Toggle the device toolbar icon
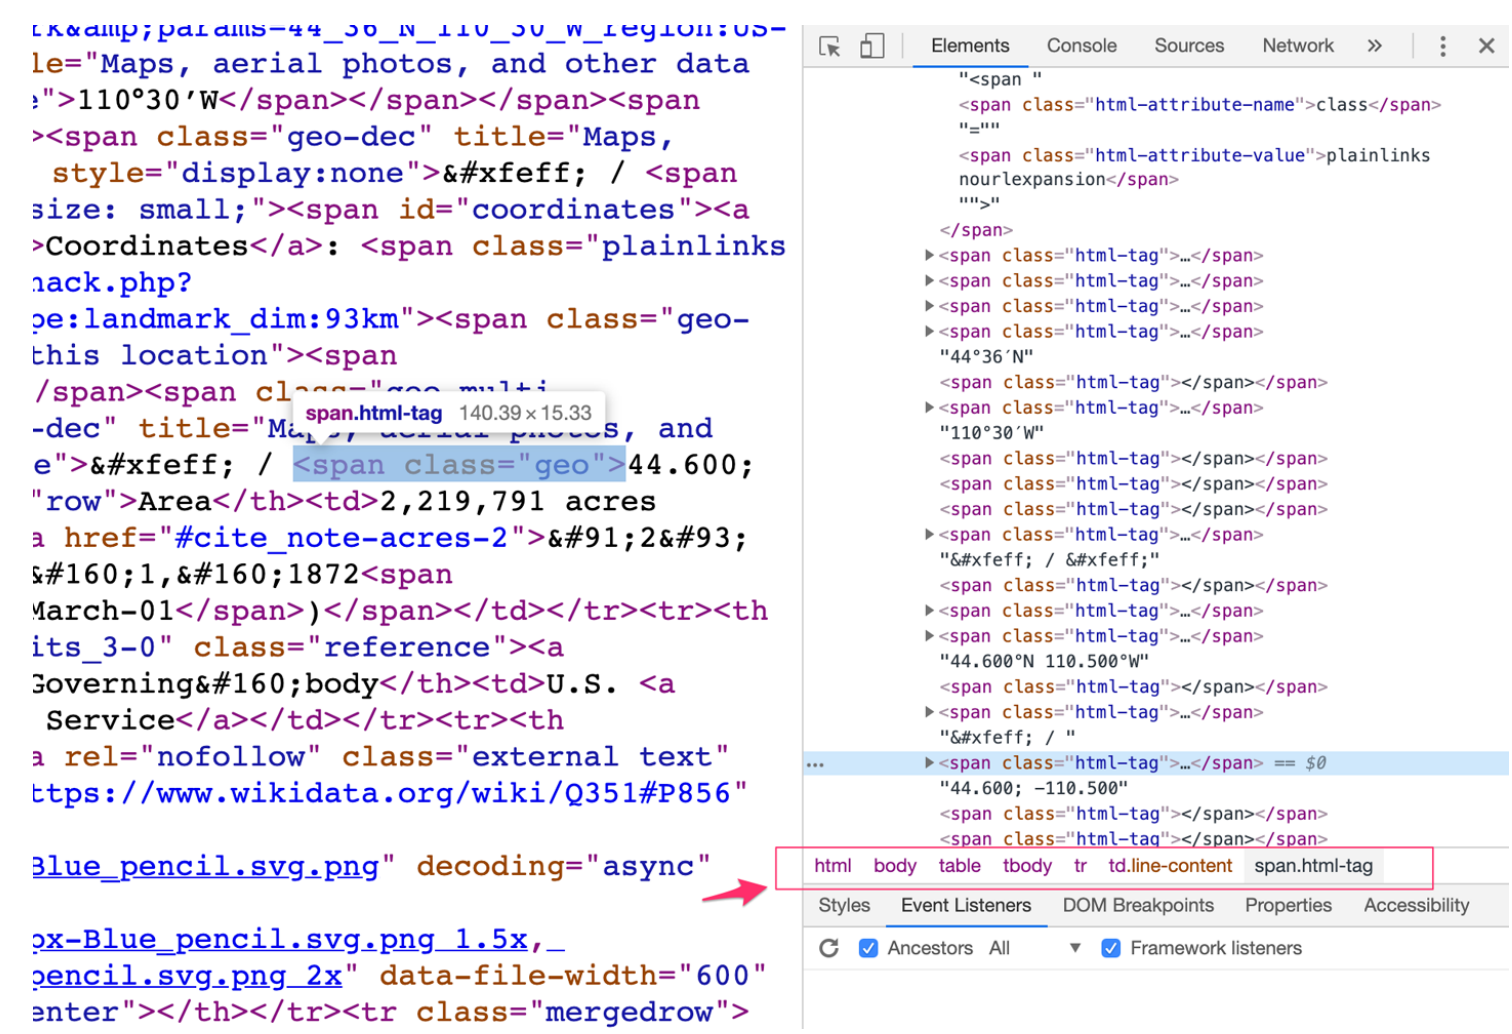This screenshot has width=1512, height=1034. (x=872, y=46)
